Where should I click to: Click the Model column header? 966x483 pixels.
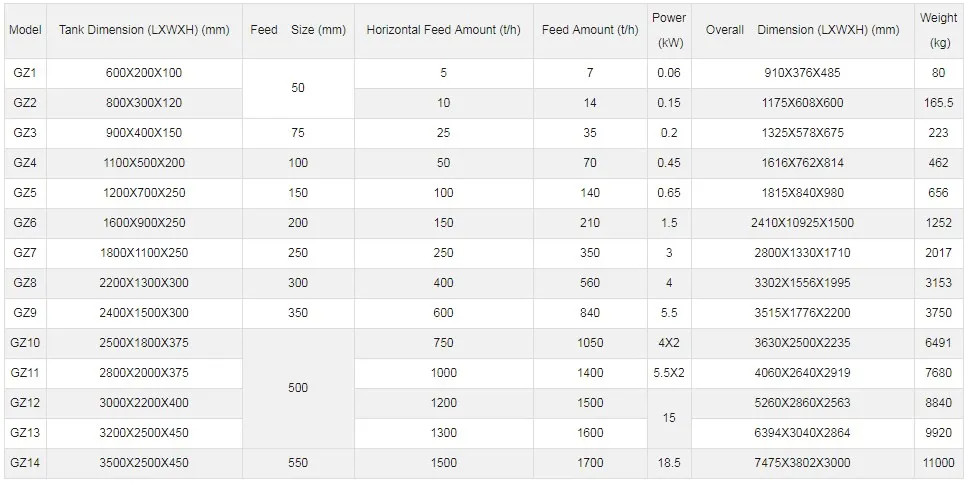[23, 30]
